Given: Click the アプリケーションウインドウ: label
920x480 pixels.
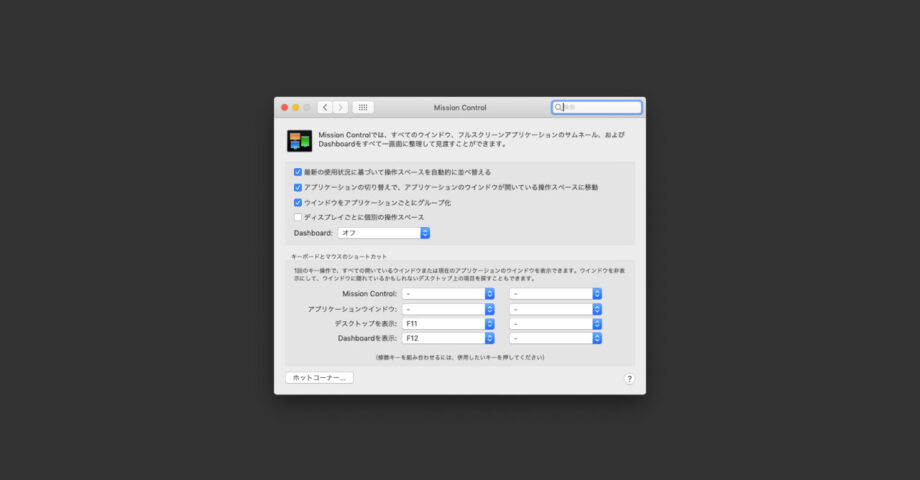Looking at the screenshot, I should pos(353,309).
